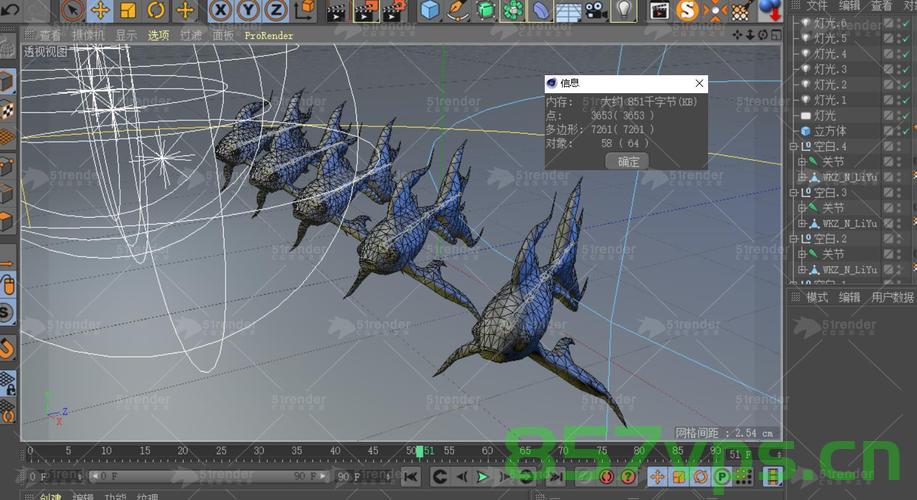The width and height of the screenshot is (917, 500).
Task: Add a cube primitive object
Action: coord(430,11)
